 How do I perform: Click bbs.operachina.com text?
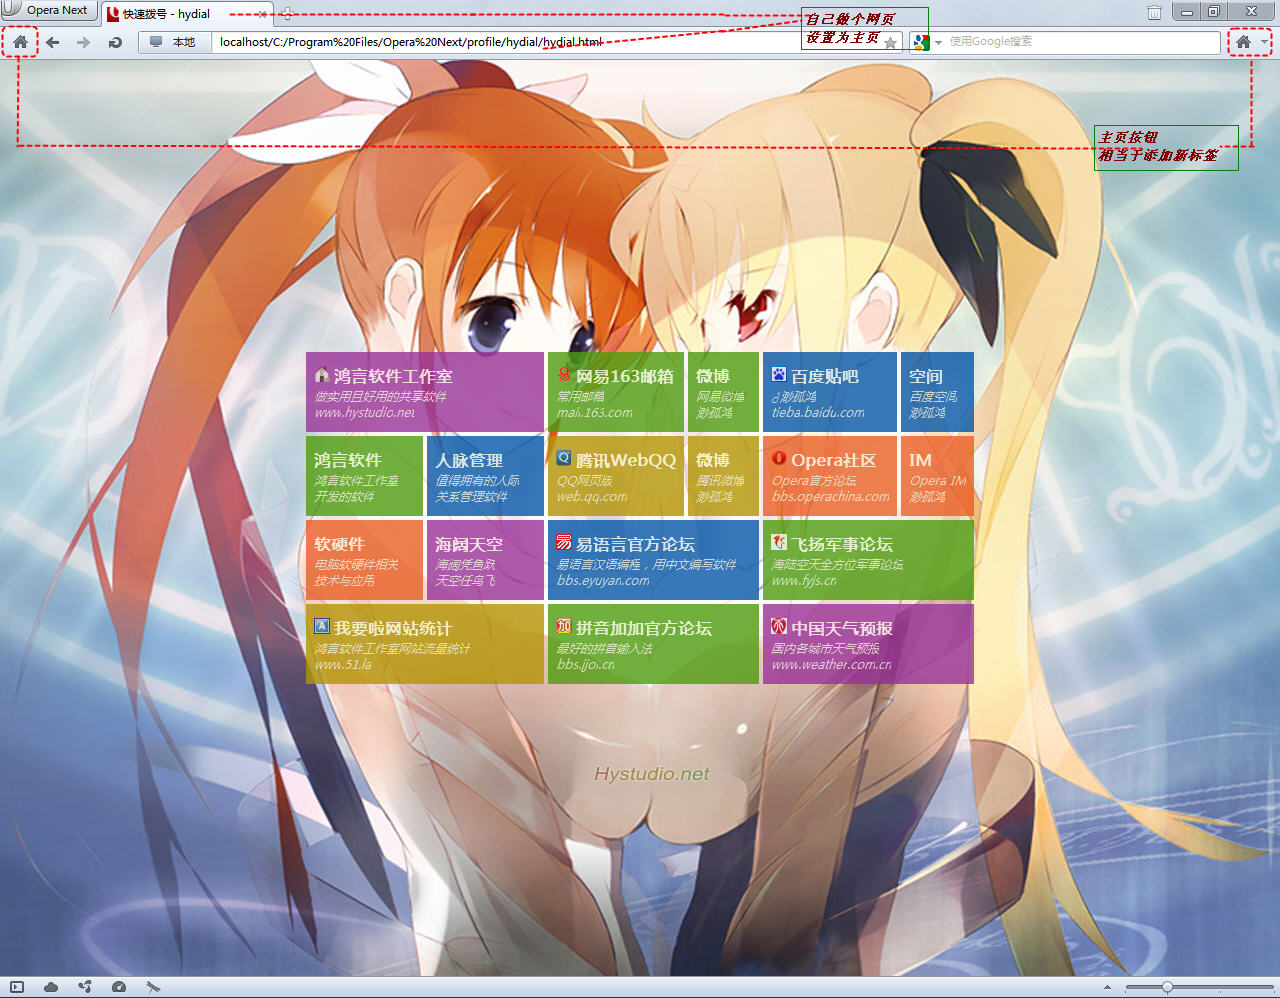[830, 497]
